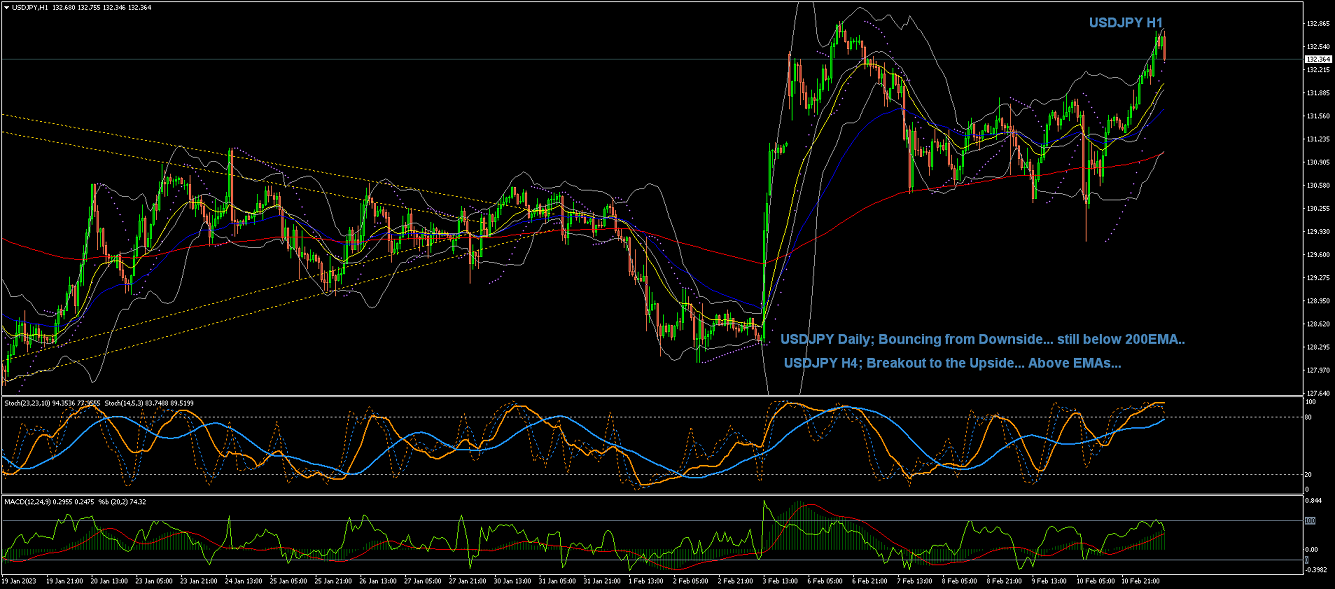
Task: Click the 132.865 value on price scale
Action: pos(1317,23)
